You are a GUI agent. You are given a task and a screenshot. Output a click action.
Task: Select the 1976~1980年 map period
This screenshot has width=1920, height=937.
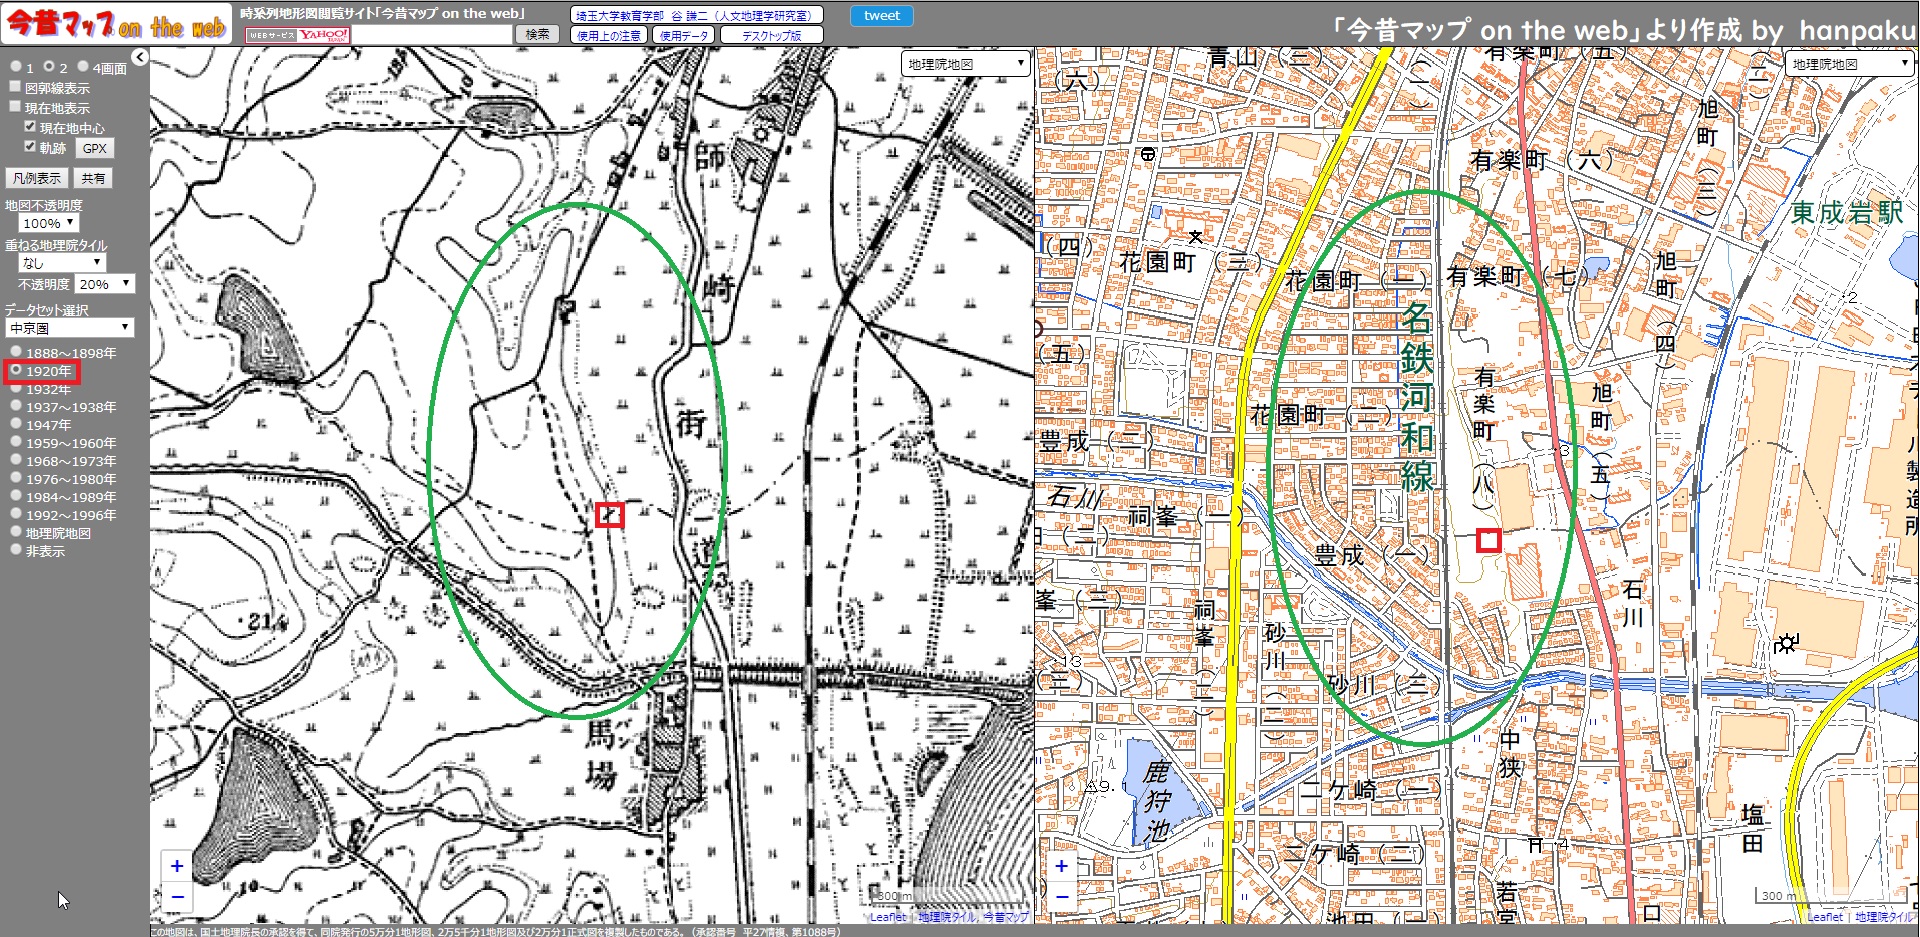16,478
